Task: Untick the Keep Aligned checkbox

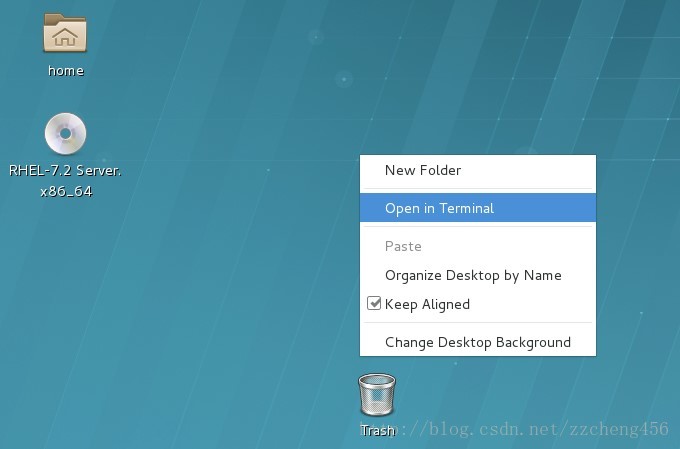Action: pyautogui.click(x=373, y=303)
